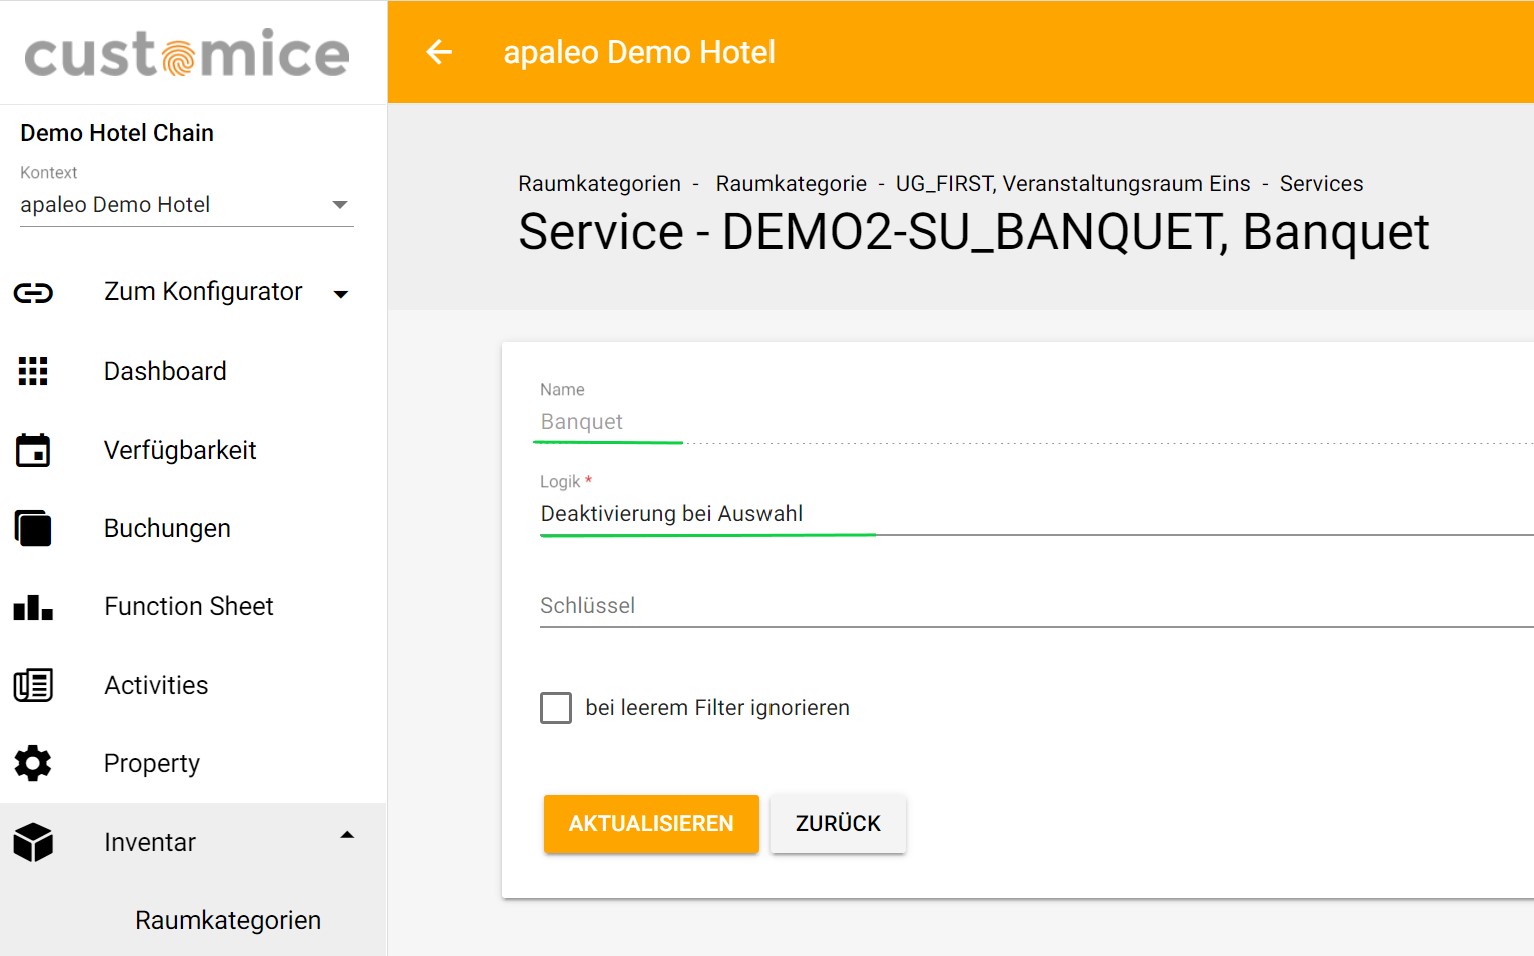The width and height of the screenshot is (1534, 956).
Task: Click the Dashboard grid icon
Action: [x=33, y=371]
